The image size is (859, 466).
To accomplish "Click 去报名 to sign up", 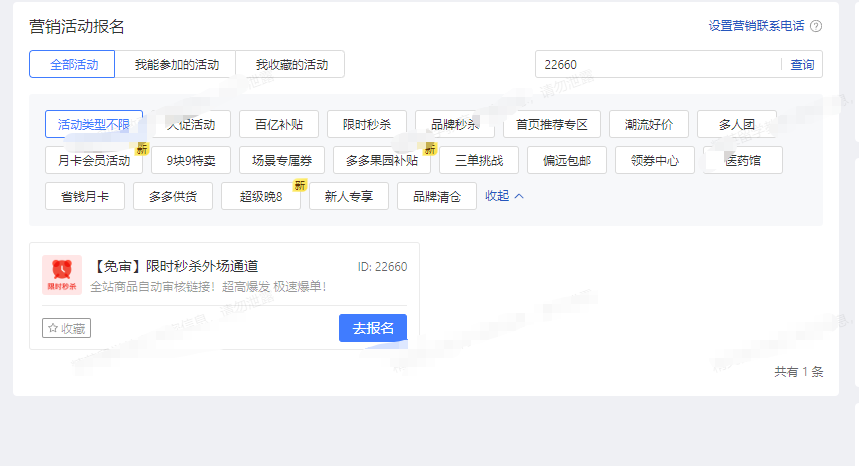I will point(373,328).
